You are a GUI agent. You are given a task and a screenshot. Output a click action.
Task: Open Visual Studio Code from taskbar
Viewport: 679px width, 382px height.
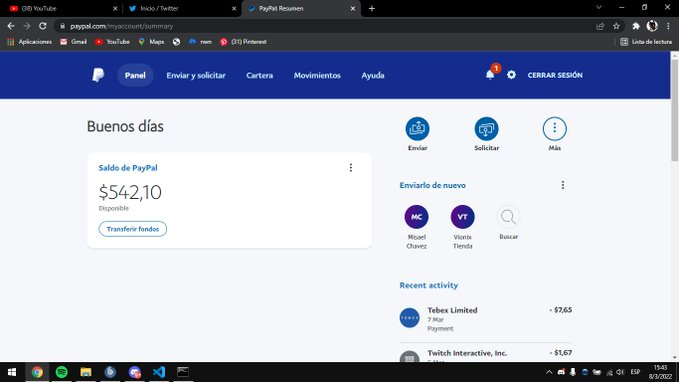[x=159, y=372]
